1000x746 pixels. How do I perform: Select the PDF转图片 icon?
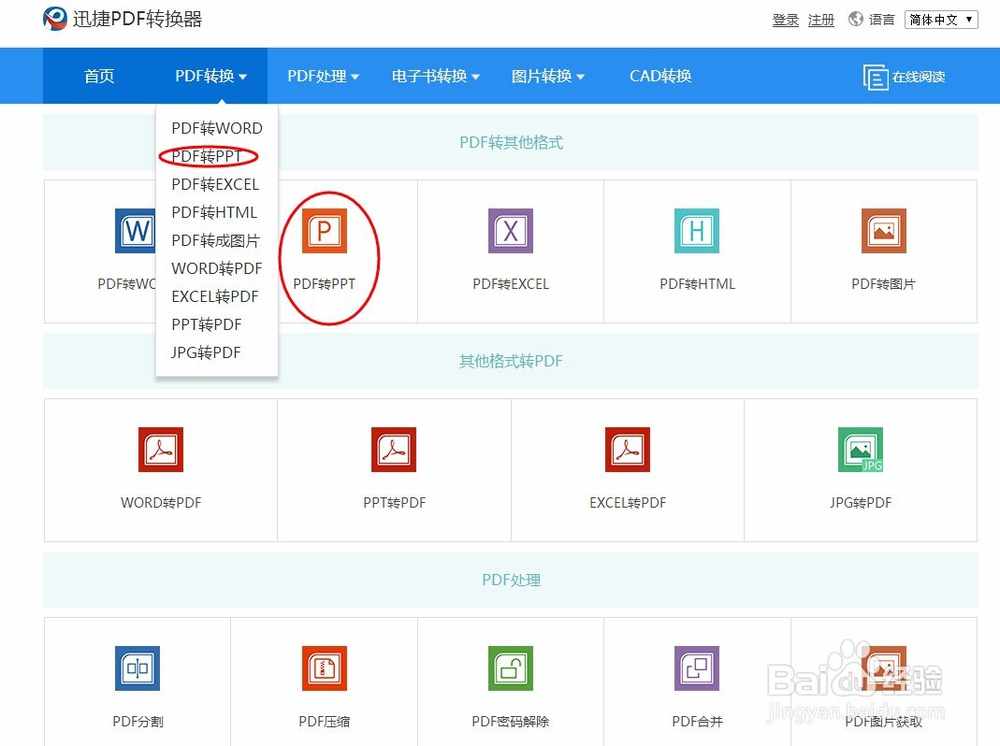coord(883,231)
